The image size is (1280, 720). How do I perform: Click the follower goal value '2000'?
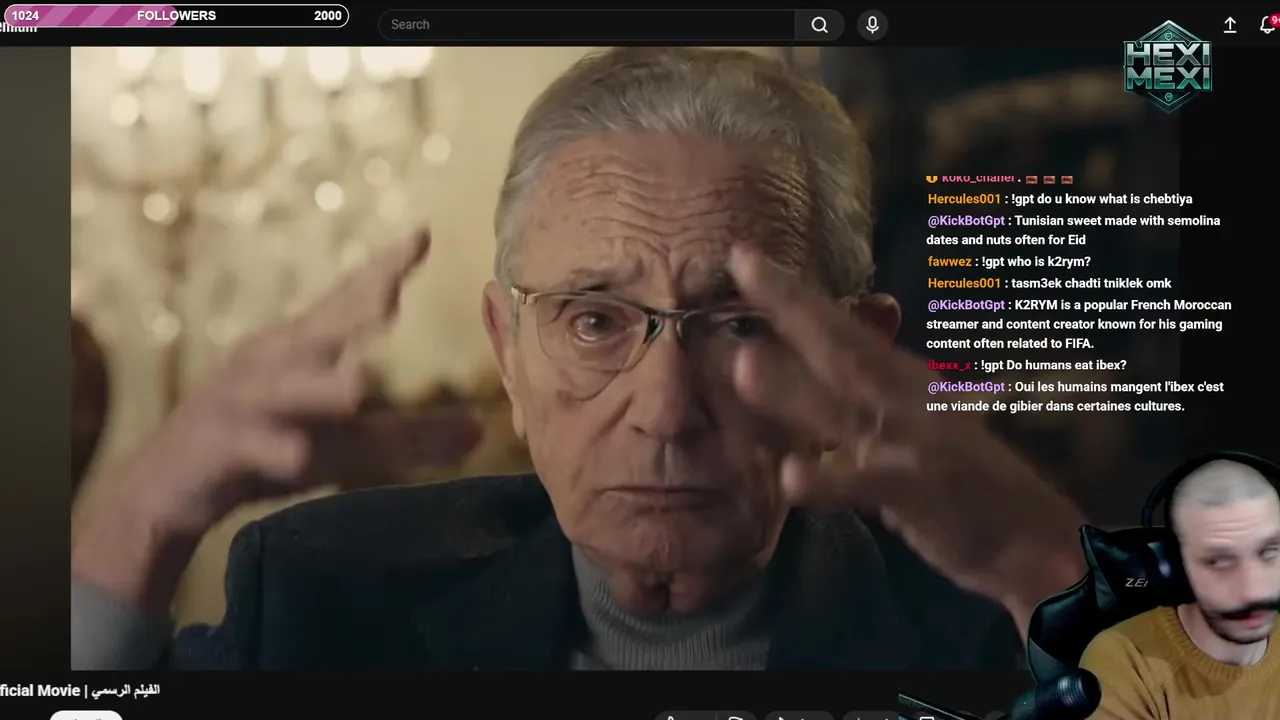[327, 16]
